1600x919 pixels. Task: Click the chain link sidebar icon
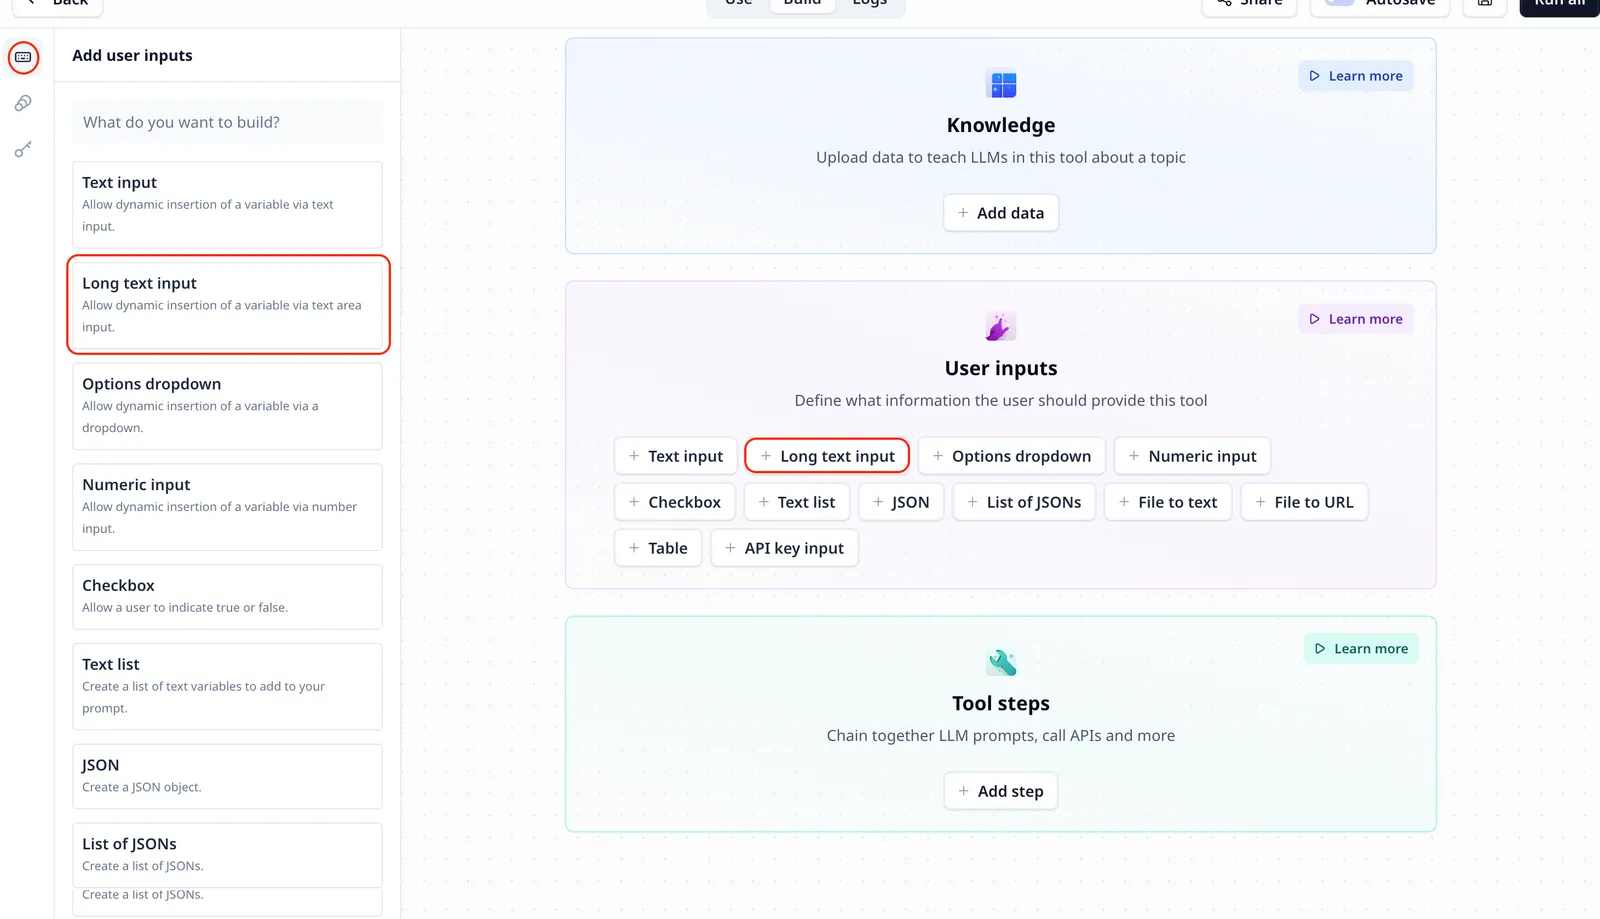tap(23, 103)
